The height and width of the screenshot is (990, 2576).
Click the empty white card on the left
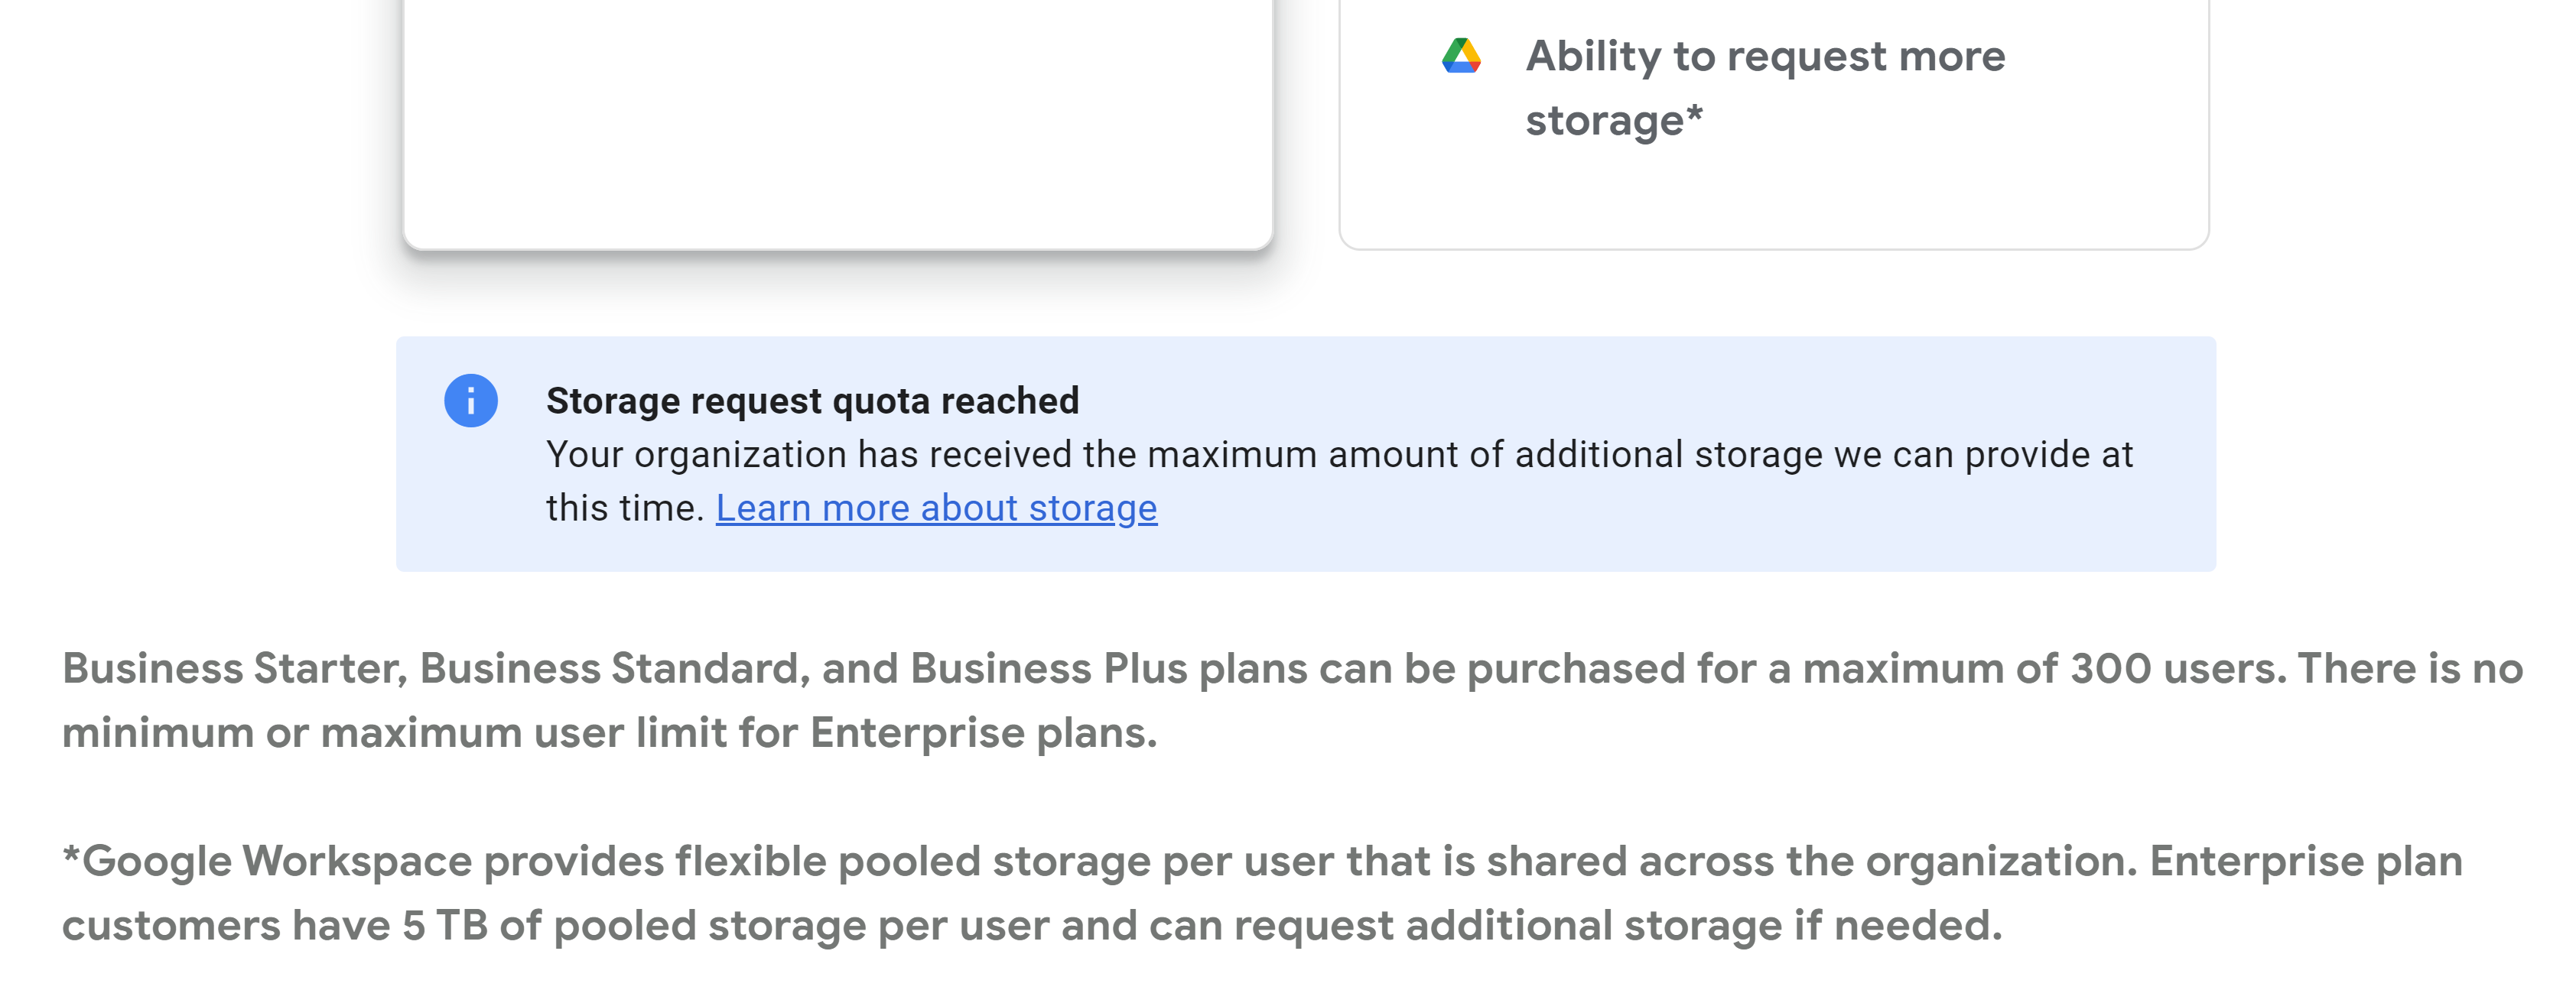[x=838, y=122]
